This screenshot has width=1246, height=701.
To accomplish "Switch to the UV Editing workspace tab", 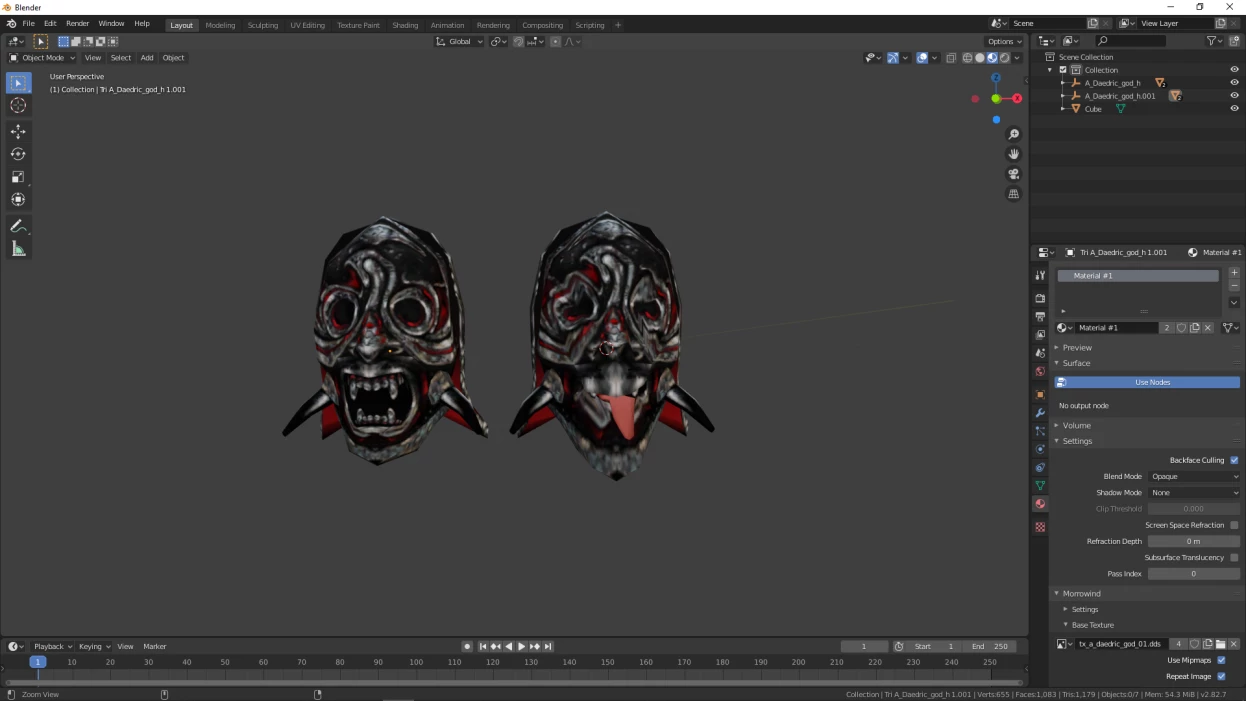I will point(307,25).
